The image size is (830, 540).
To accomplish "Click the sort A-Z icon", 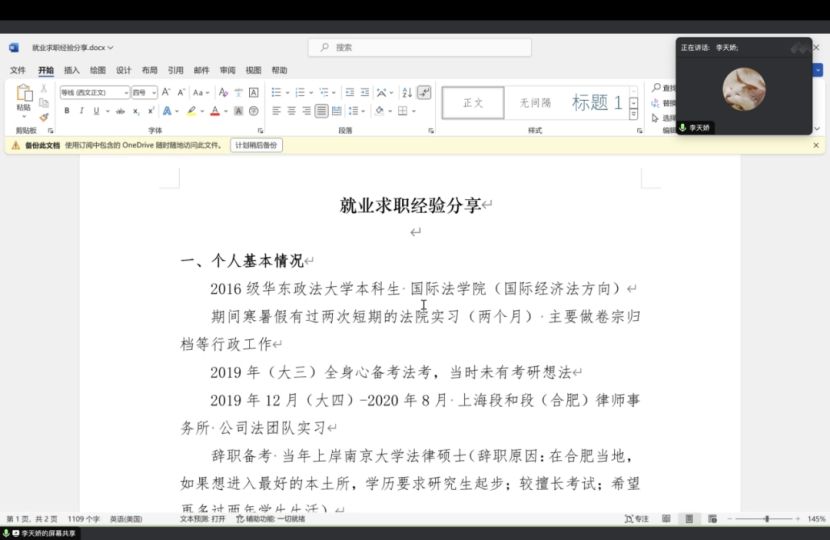I will point(406,92).
